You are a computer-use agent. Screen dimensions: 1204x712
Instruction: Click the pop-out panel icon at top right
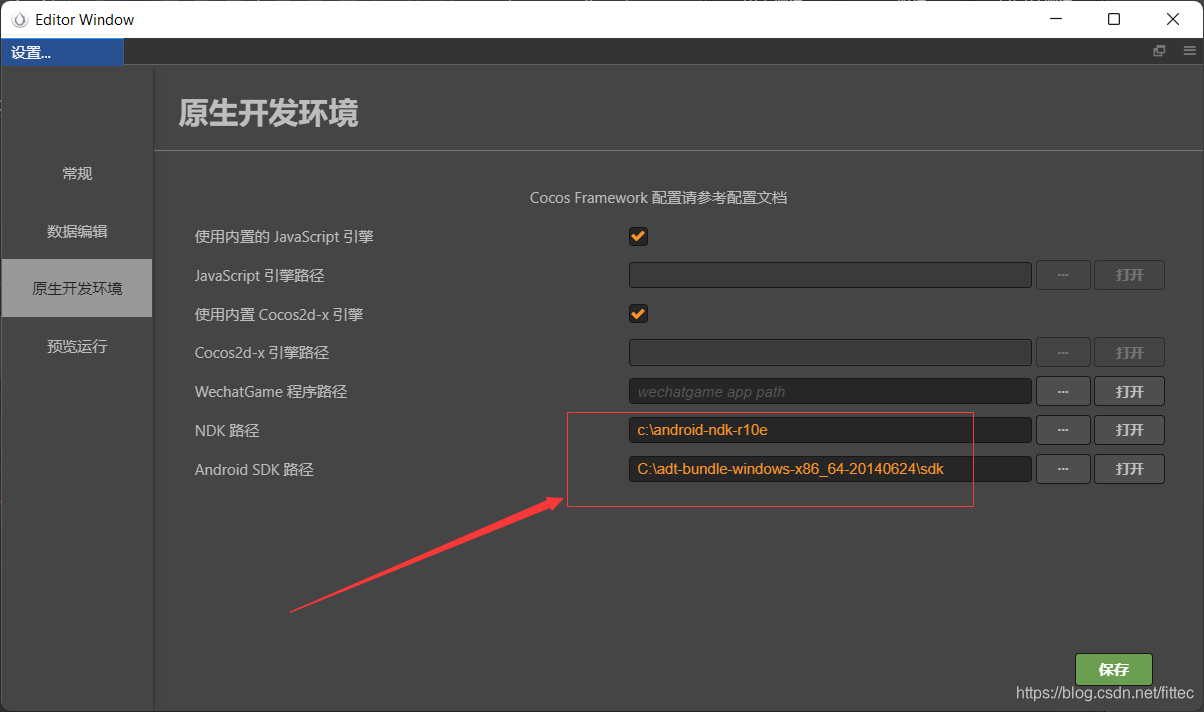coord(1160,52)
